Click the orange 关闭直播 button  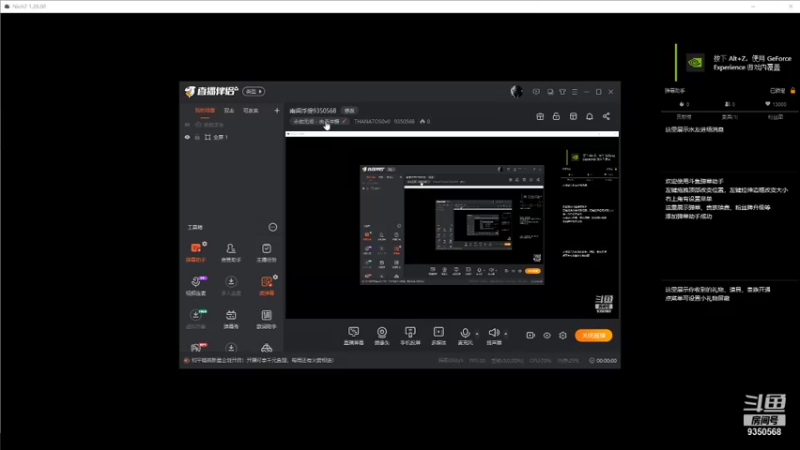pos(593,335)
